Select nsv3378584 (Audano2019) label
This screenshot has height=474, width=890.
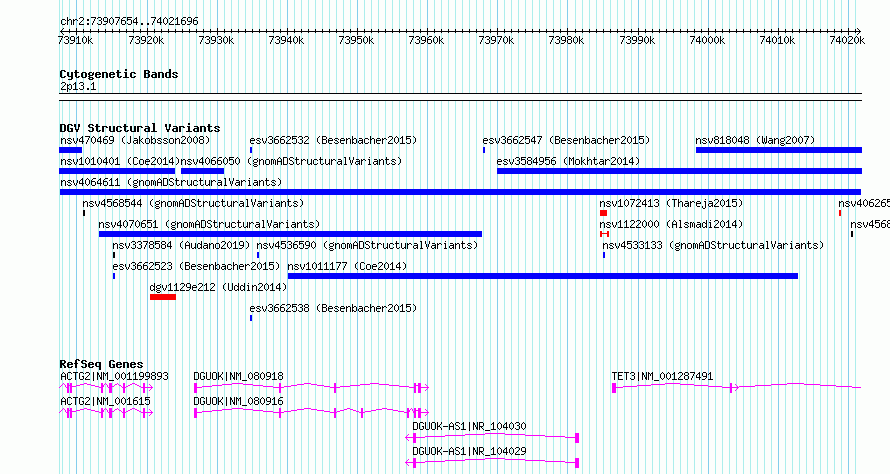pyautogui.click(x=181, y=245)
